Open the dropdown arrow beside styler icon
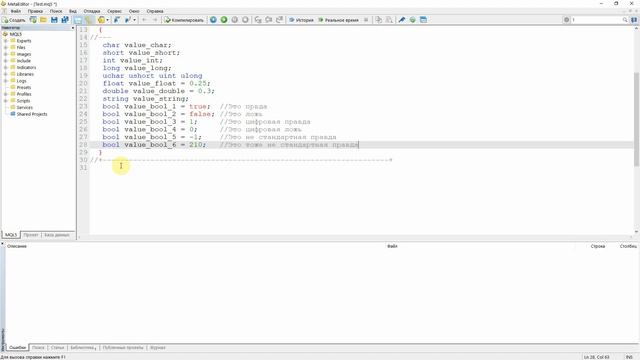 tap(107, 20)
